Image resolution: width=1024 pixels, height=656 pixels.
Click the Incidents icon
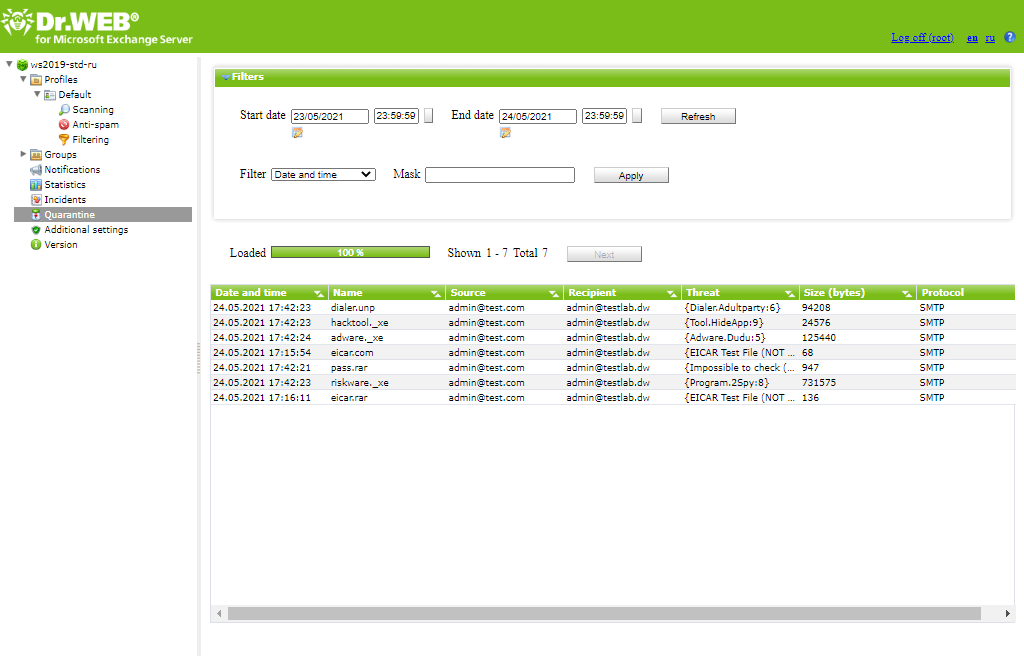(x=37, y=200)
